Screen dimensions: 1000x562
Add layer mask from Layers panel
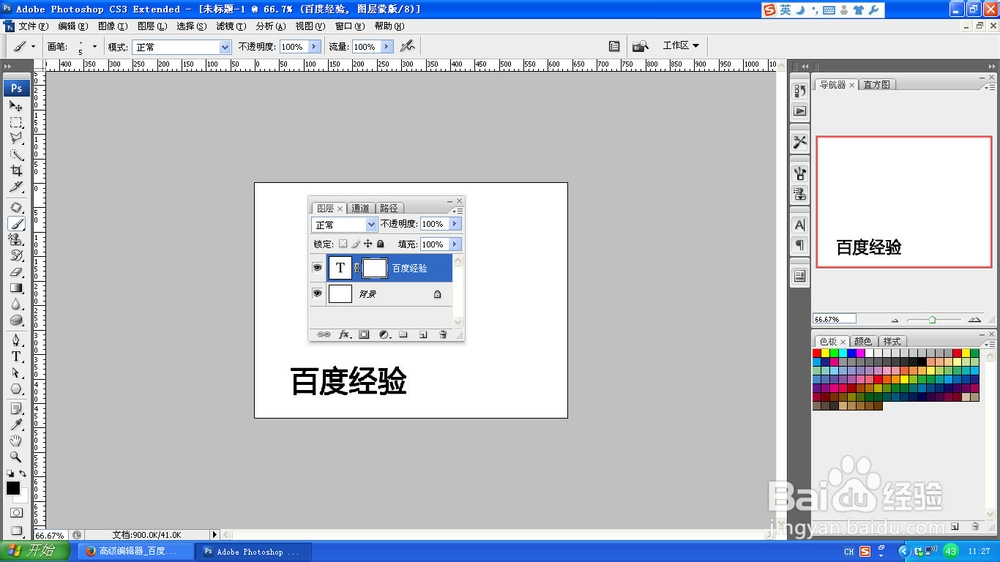pyautogui.click(x=364, y=334)
